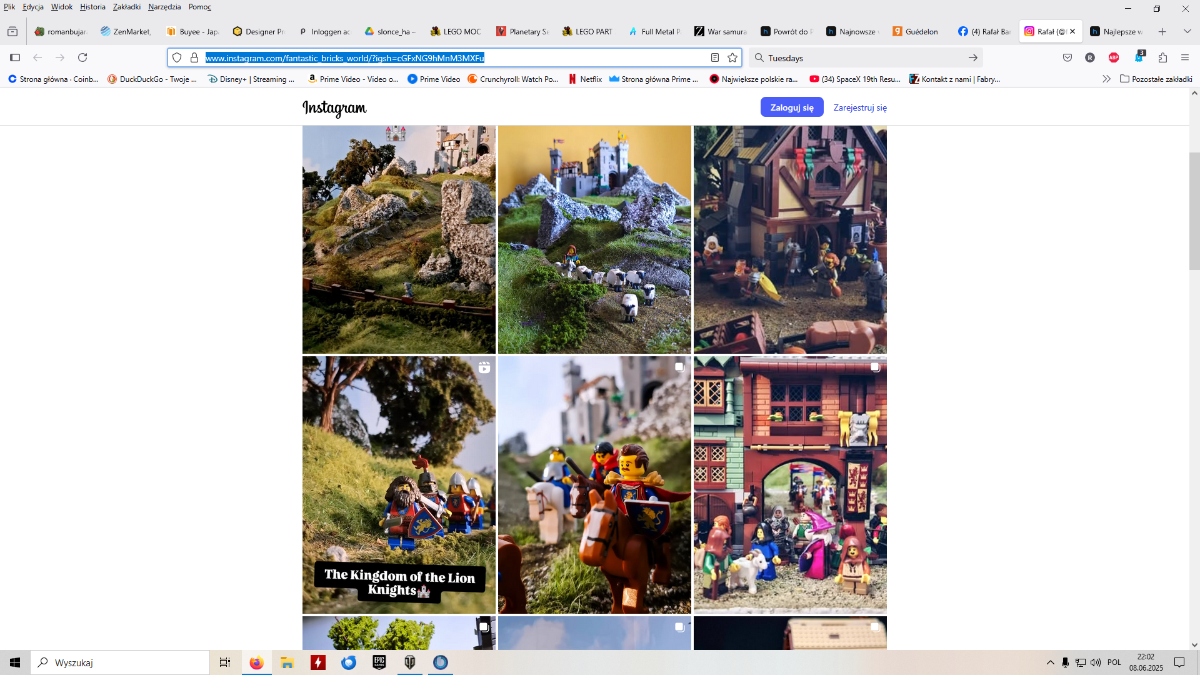Click the Zaloguj się button
1200x675 pixels.
point(791,107)
